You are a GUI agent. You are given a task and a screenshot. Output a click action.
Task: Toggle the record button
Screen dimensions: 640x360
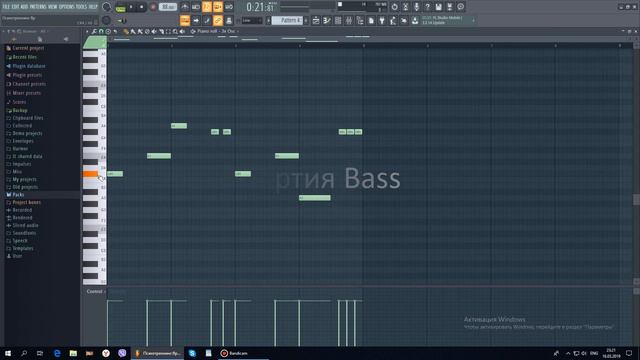pyautogui.click(x=153, y=7)
